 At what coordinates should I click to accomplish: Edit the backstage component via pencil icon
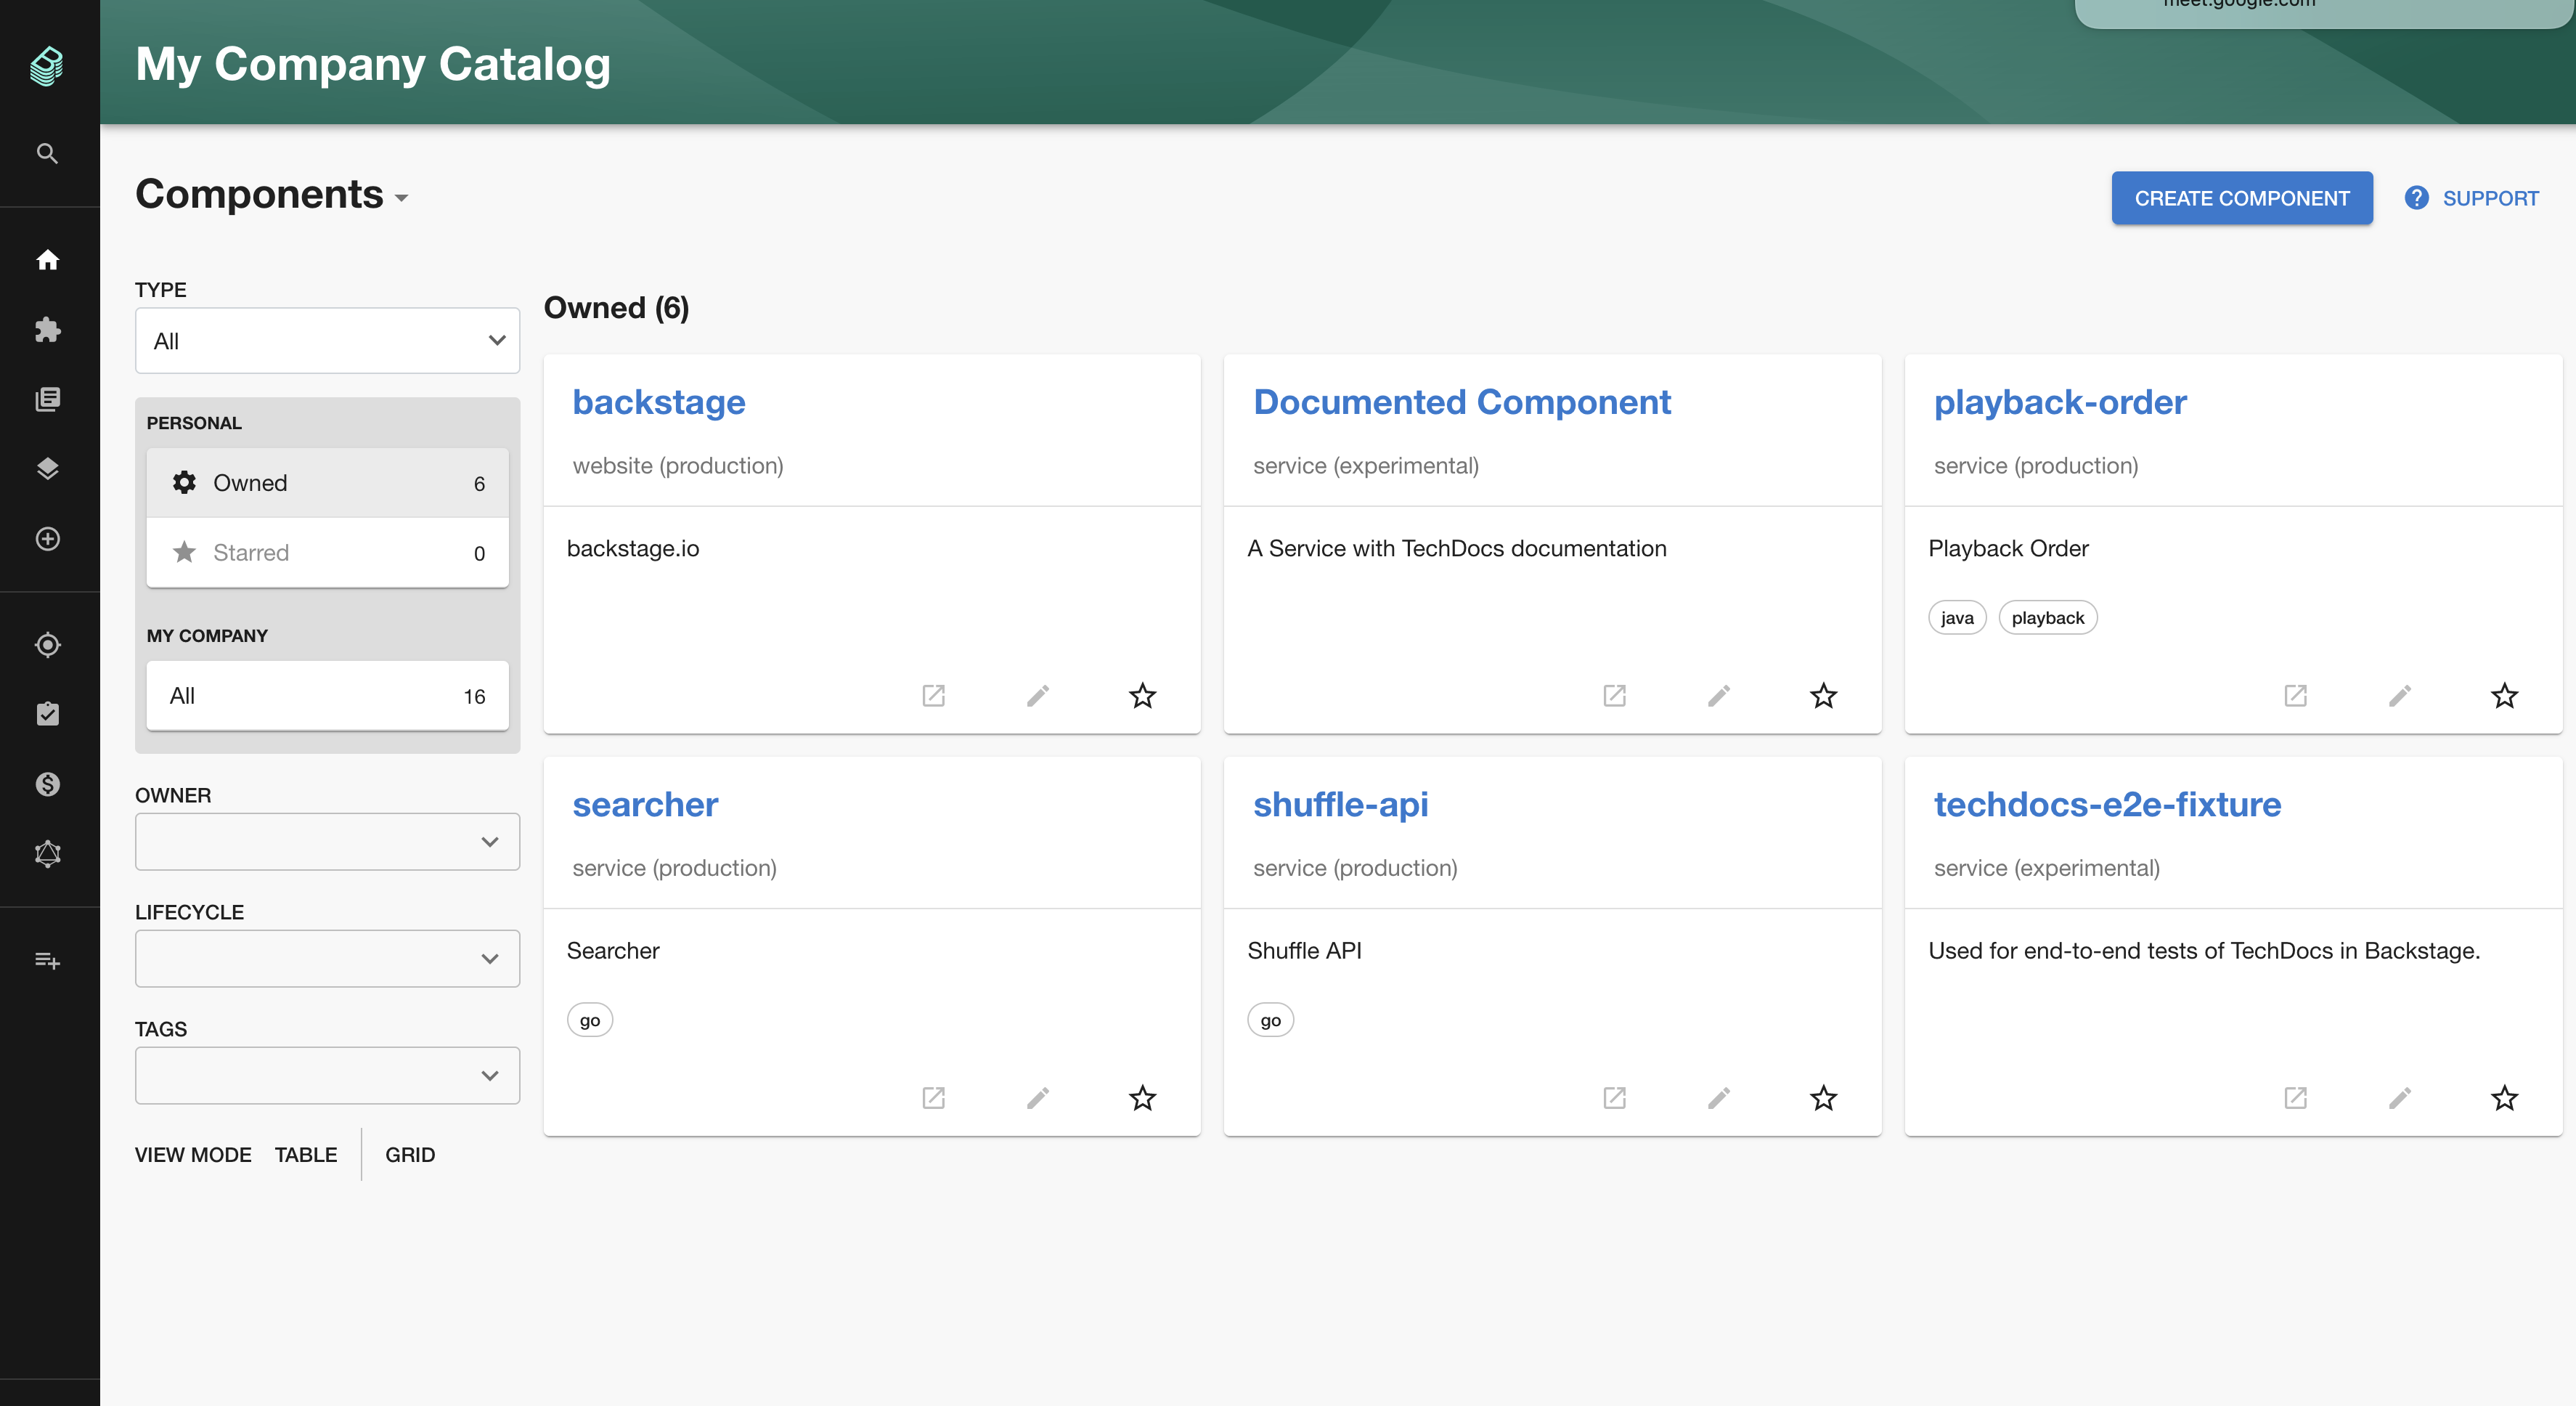click(x=1038, y=696)
